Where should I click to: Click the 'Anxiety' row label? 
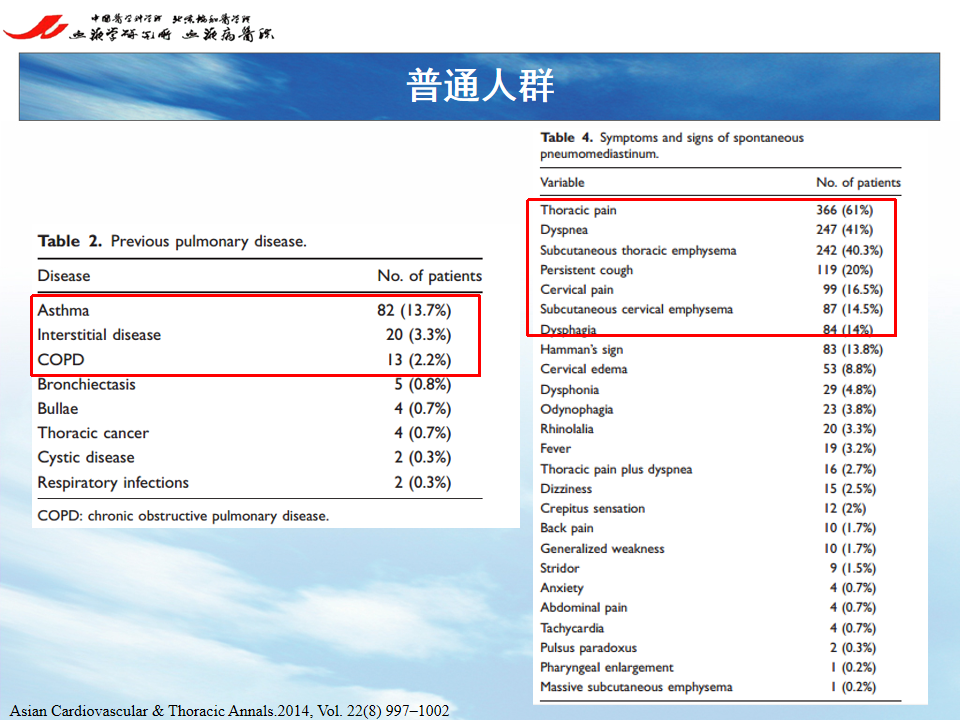pos(562,588)
